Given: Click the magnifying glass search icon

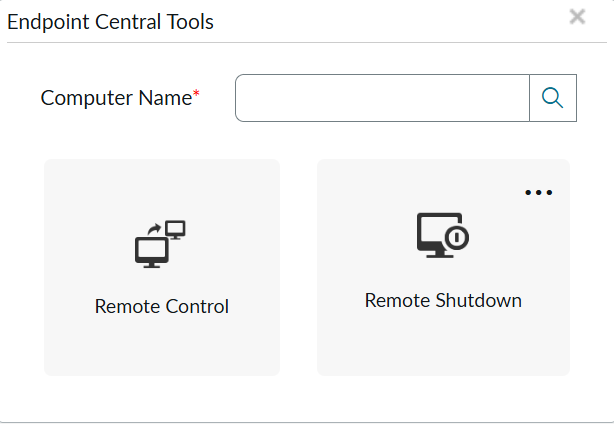Looking at the screenshot, I should point(552,98).
